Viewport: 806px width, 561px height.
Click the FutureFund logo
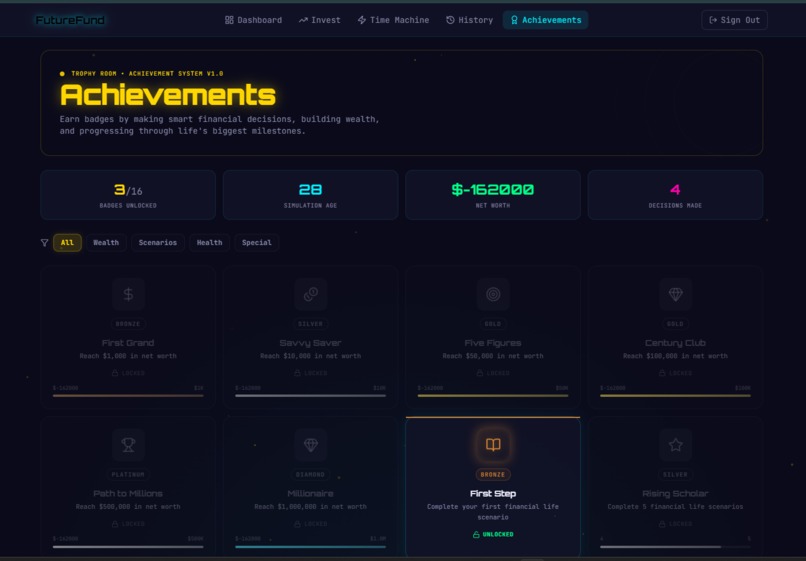70,20
